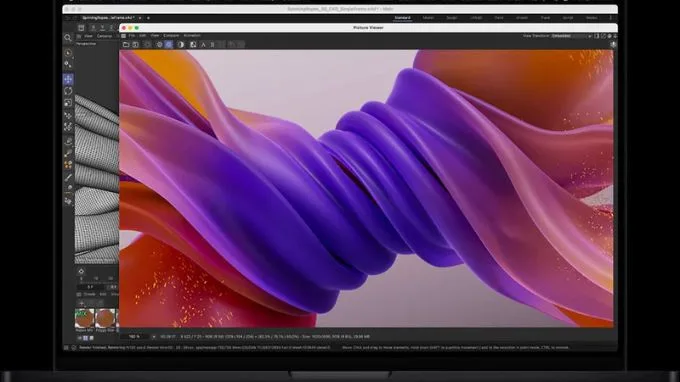Open the material manager Edit menu

pyautogui.click(x=103, y=294)
